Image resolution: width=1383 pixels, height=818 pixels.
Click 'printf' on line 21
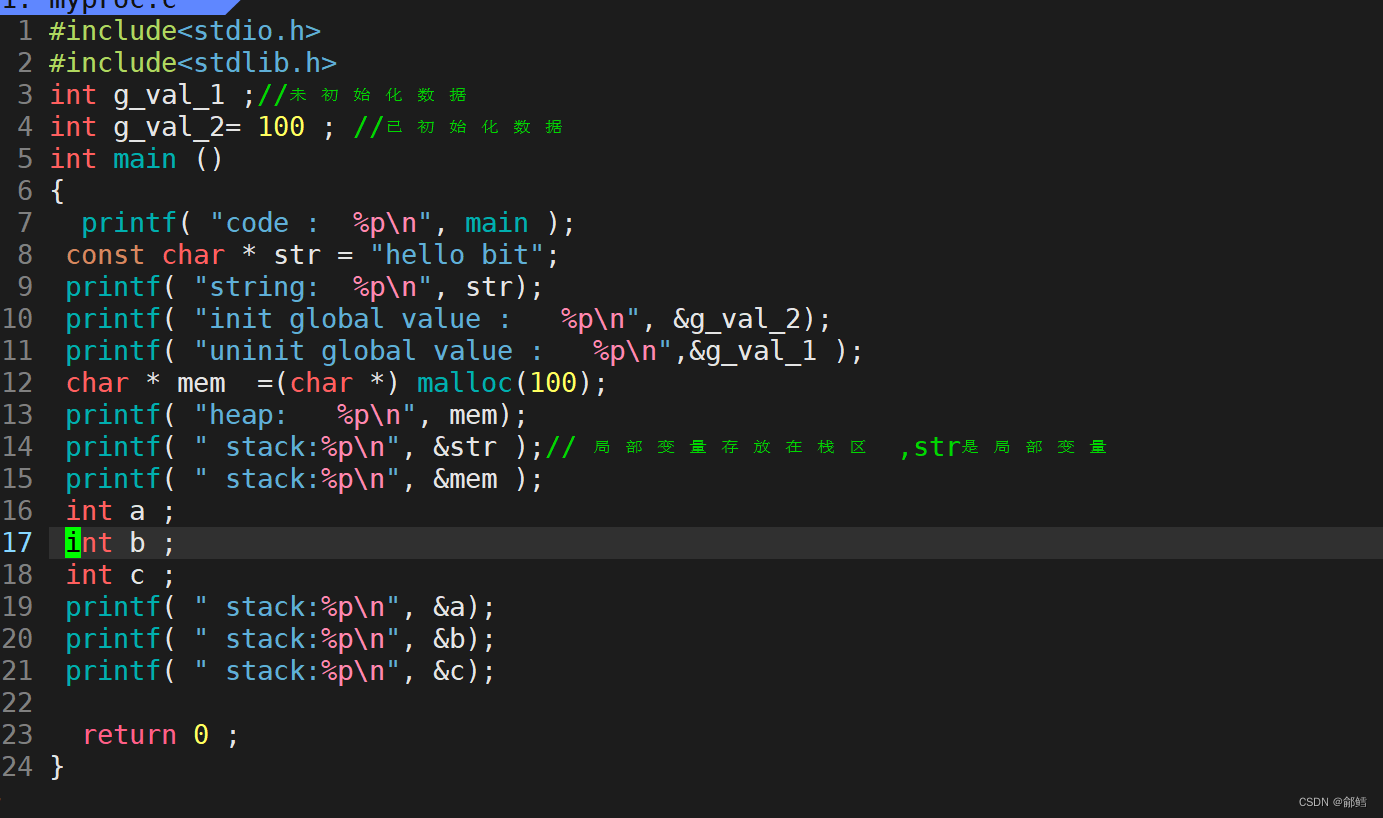pyautogui.click(x=113, y=670)
